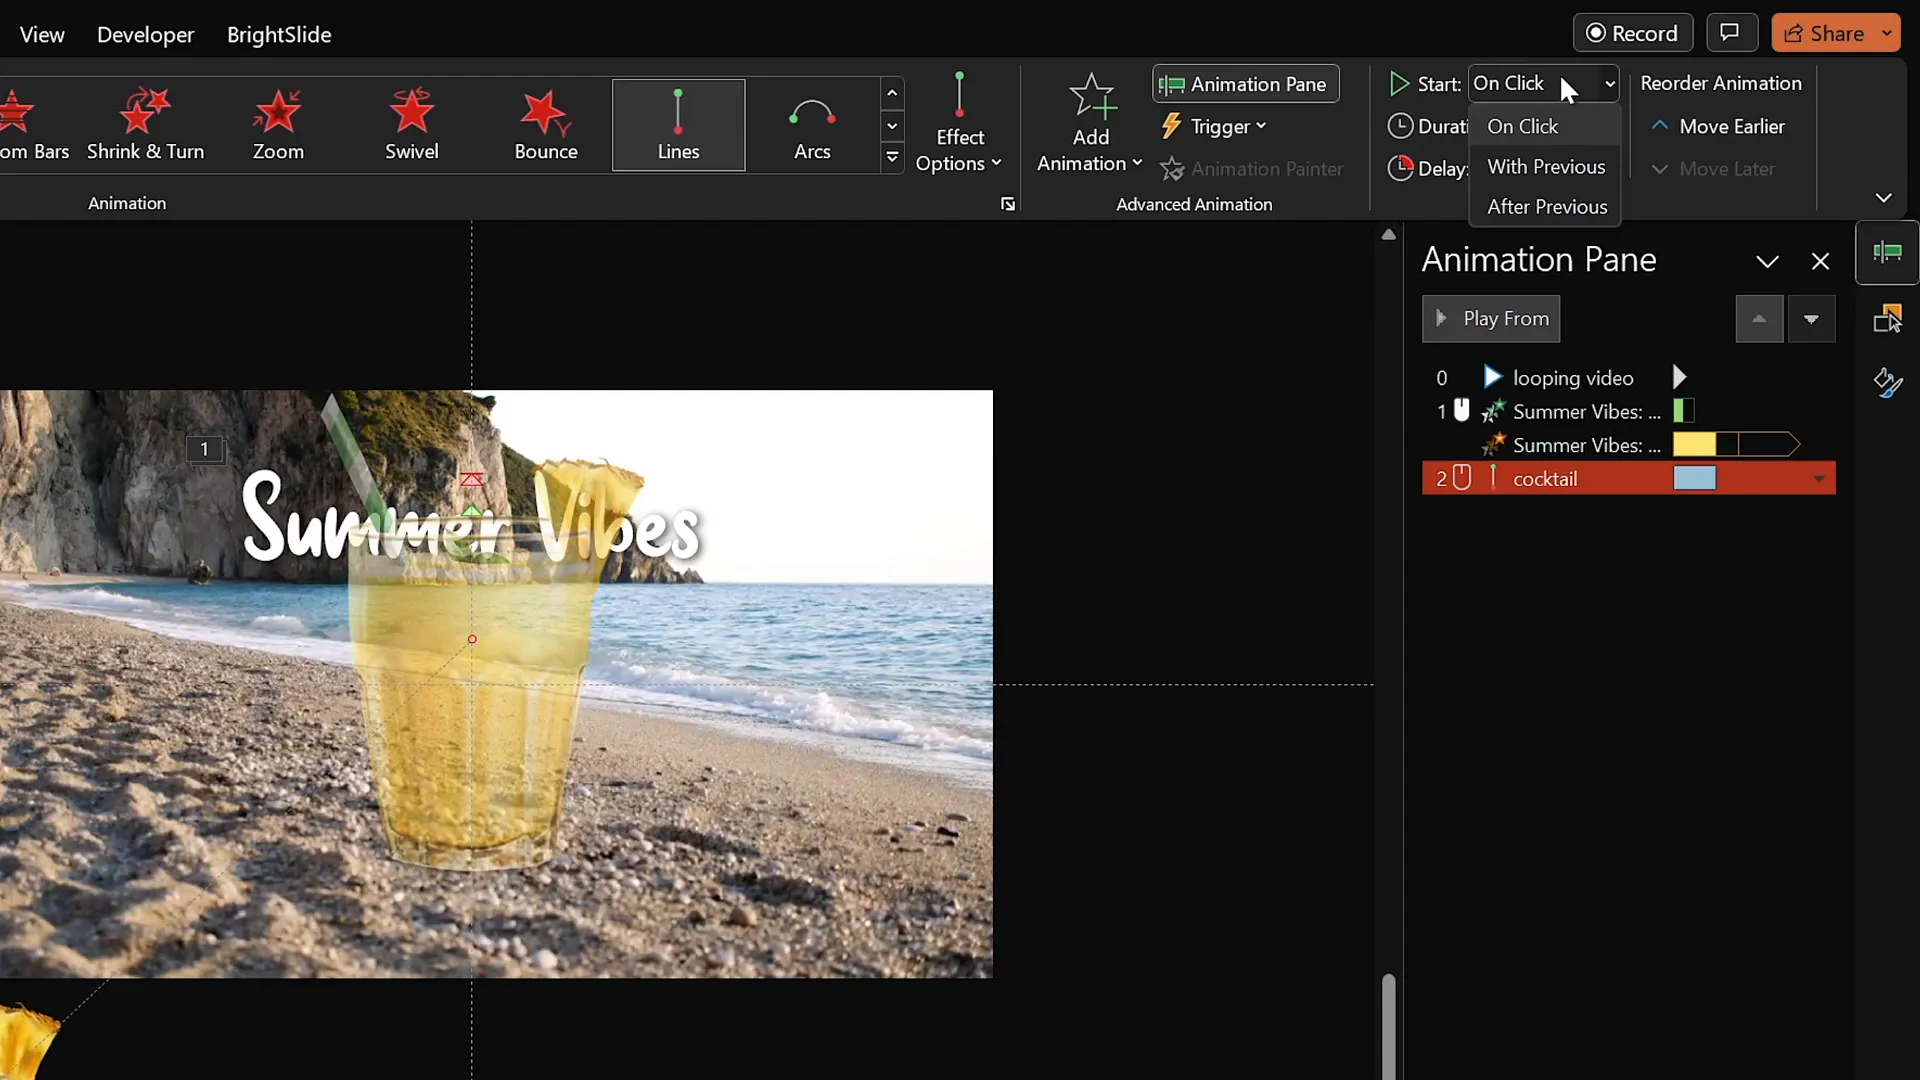1920x1080 pixels.
Task: Activate the Animation Painter tool
Action: (x=1253, y=169)
